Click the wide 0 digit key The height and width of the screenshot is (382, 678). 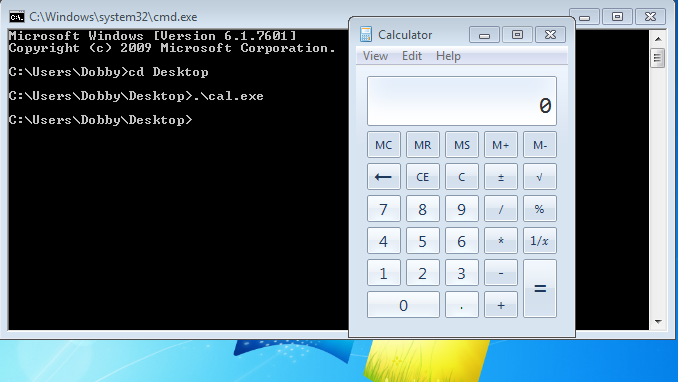pyautogui.click(x=403, y=305)
